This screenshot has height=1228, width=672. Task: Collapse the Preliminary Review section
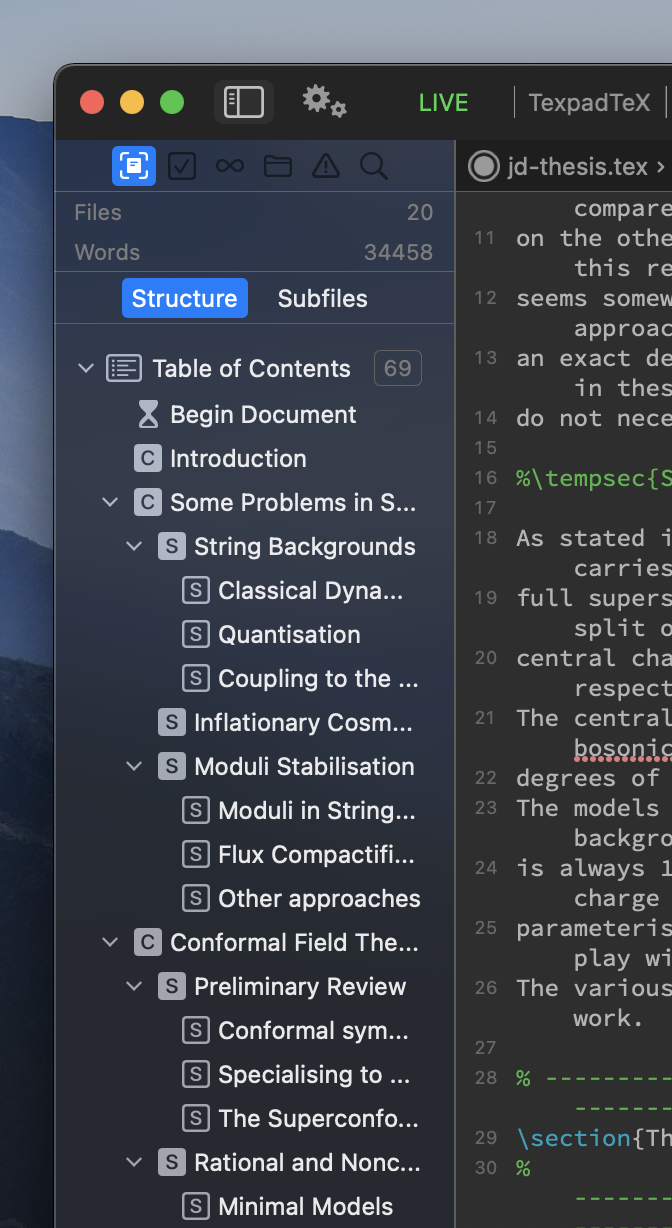click(x=134, y=987)
